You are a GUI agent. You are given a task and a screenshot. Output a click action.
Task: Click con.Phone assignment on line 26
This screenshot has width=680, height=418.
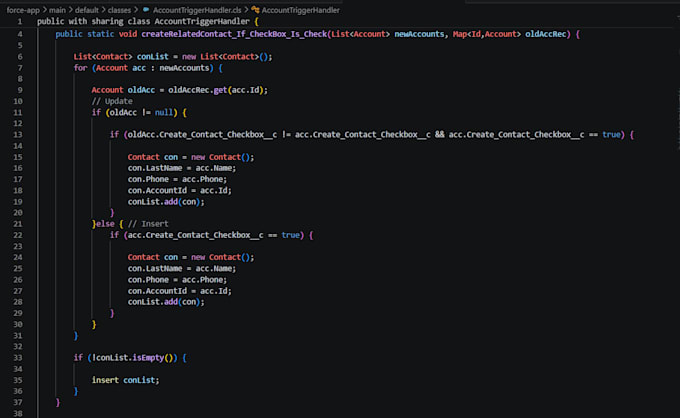(x=177, y=280)
